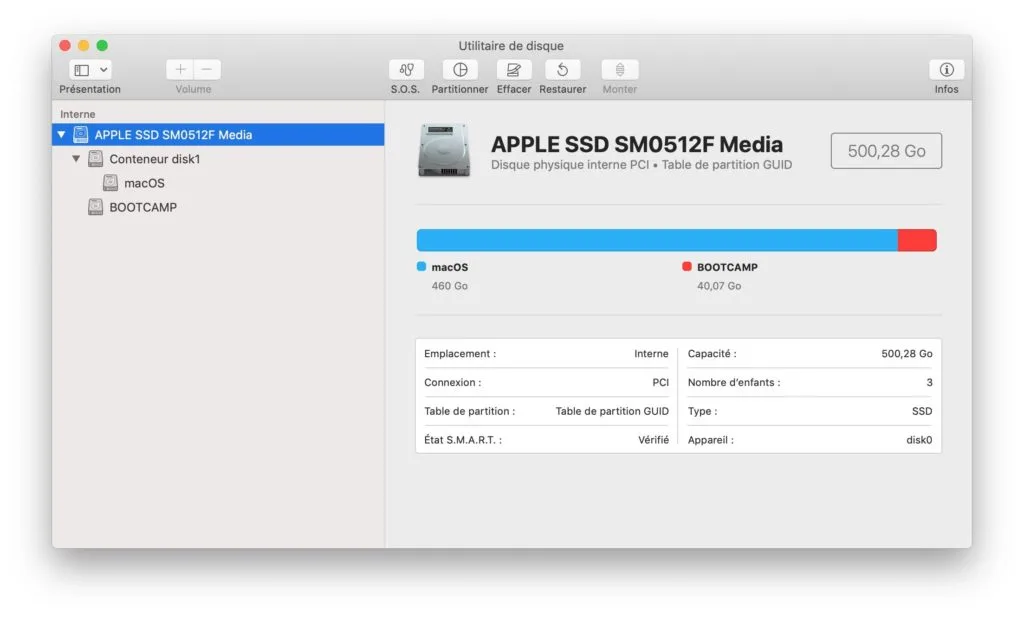
Task: Click the Emplacement value Interne
Action: (651, 353)
